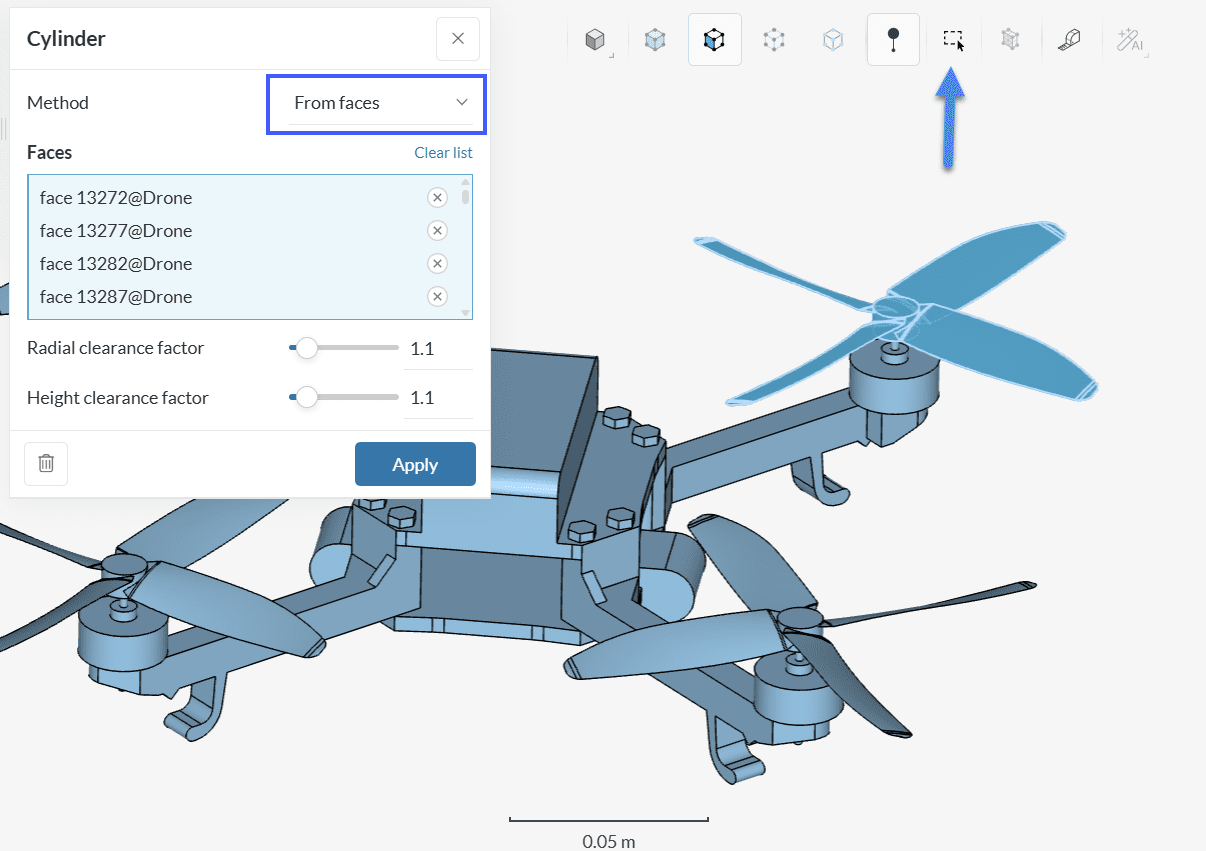Activate the box selection tool
1206x851 pixels.
(953, 40)
